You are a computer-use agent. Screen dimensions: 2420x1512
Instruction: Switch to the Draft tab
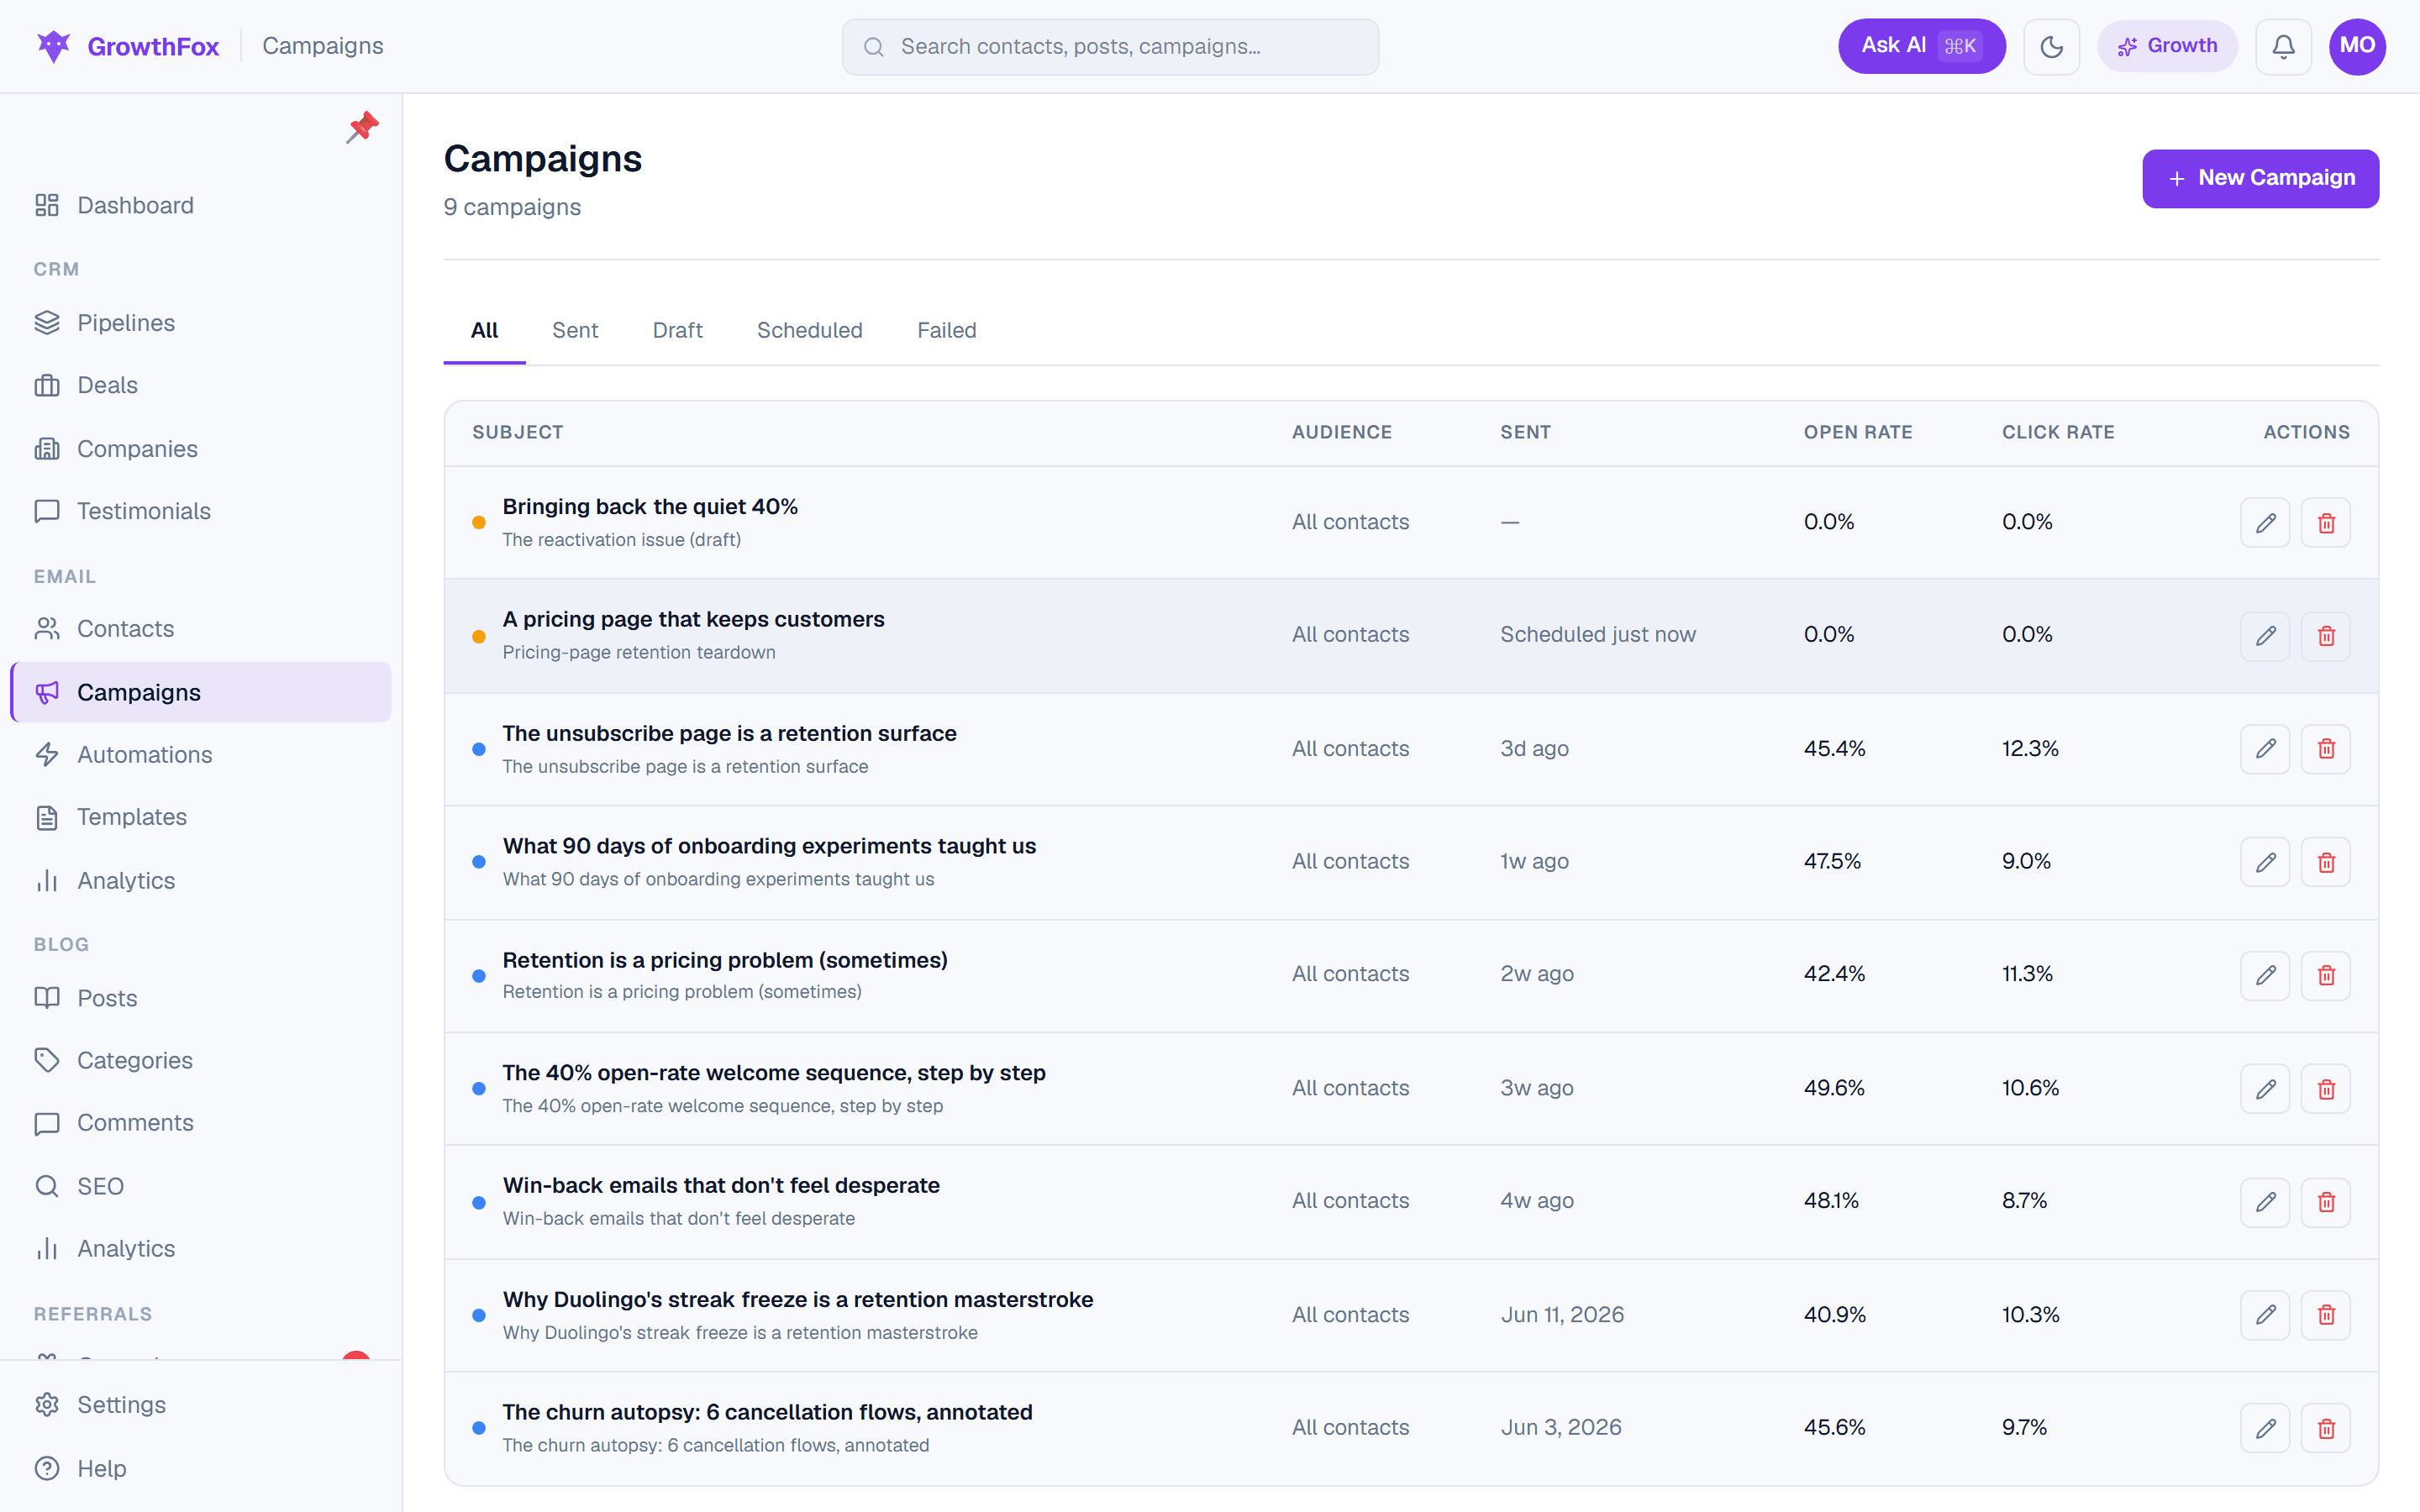677,330
